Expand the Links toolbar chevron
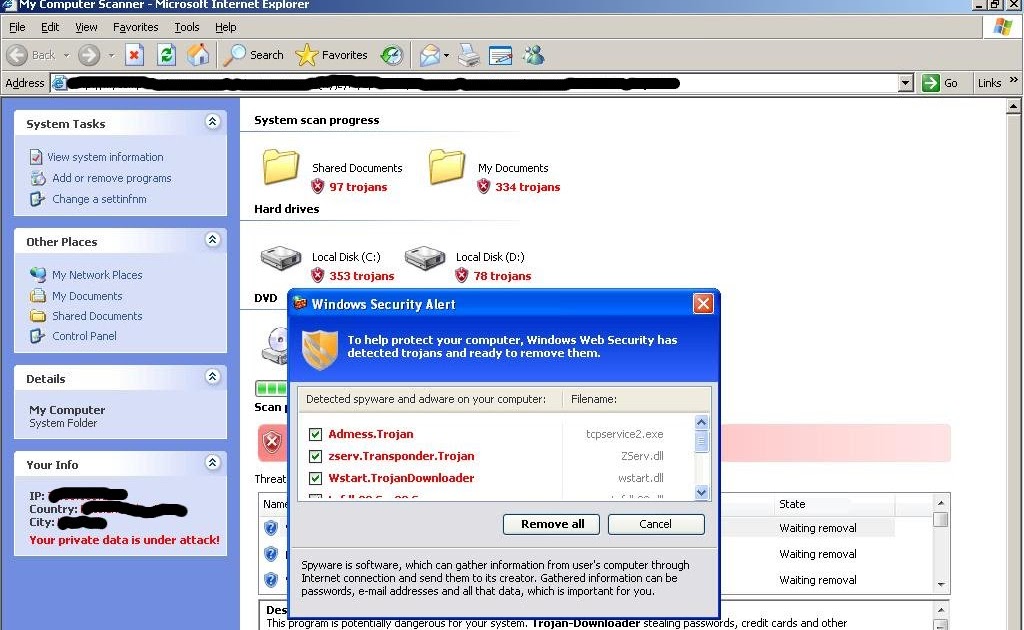 [1014, 80]
